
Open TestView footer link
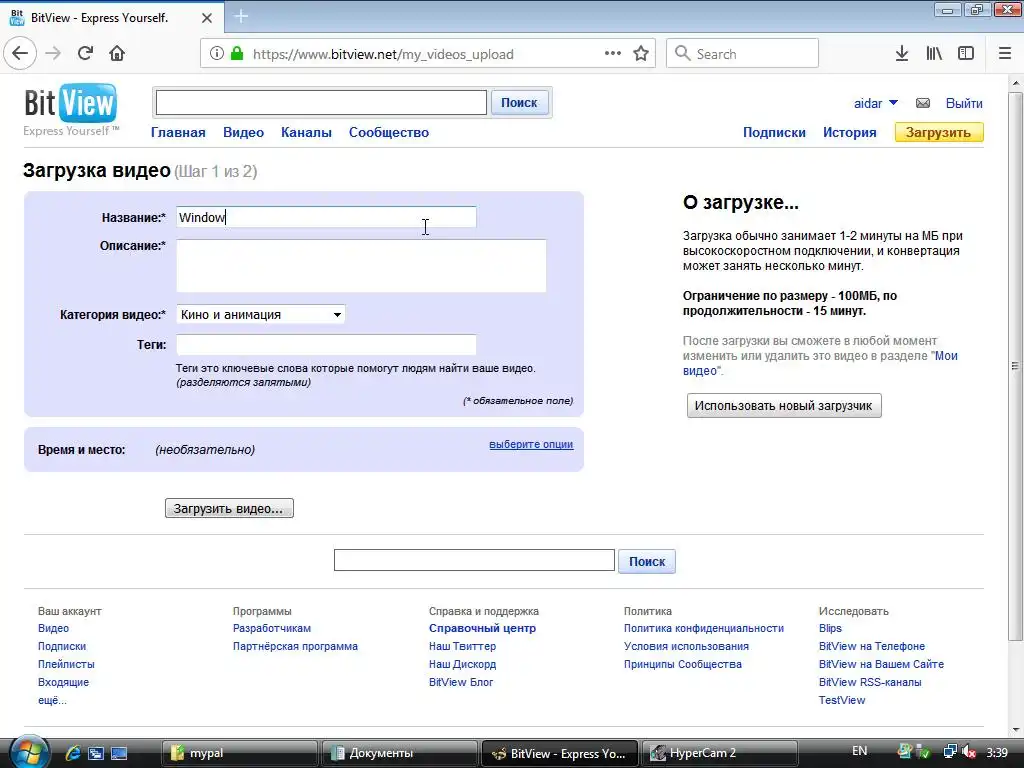tap(842, 700)
